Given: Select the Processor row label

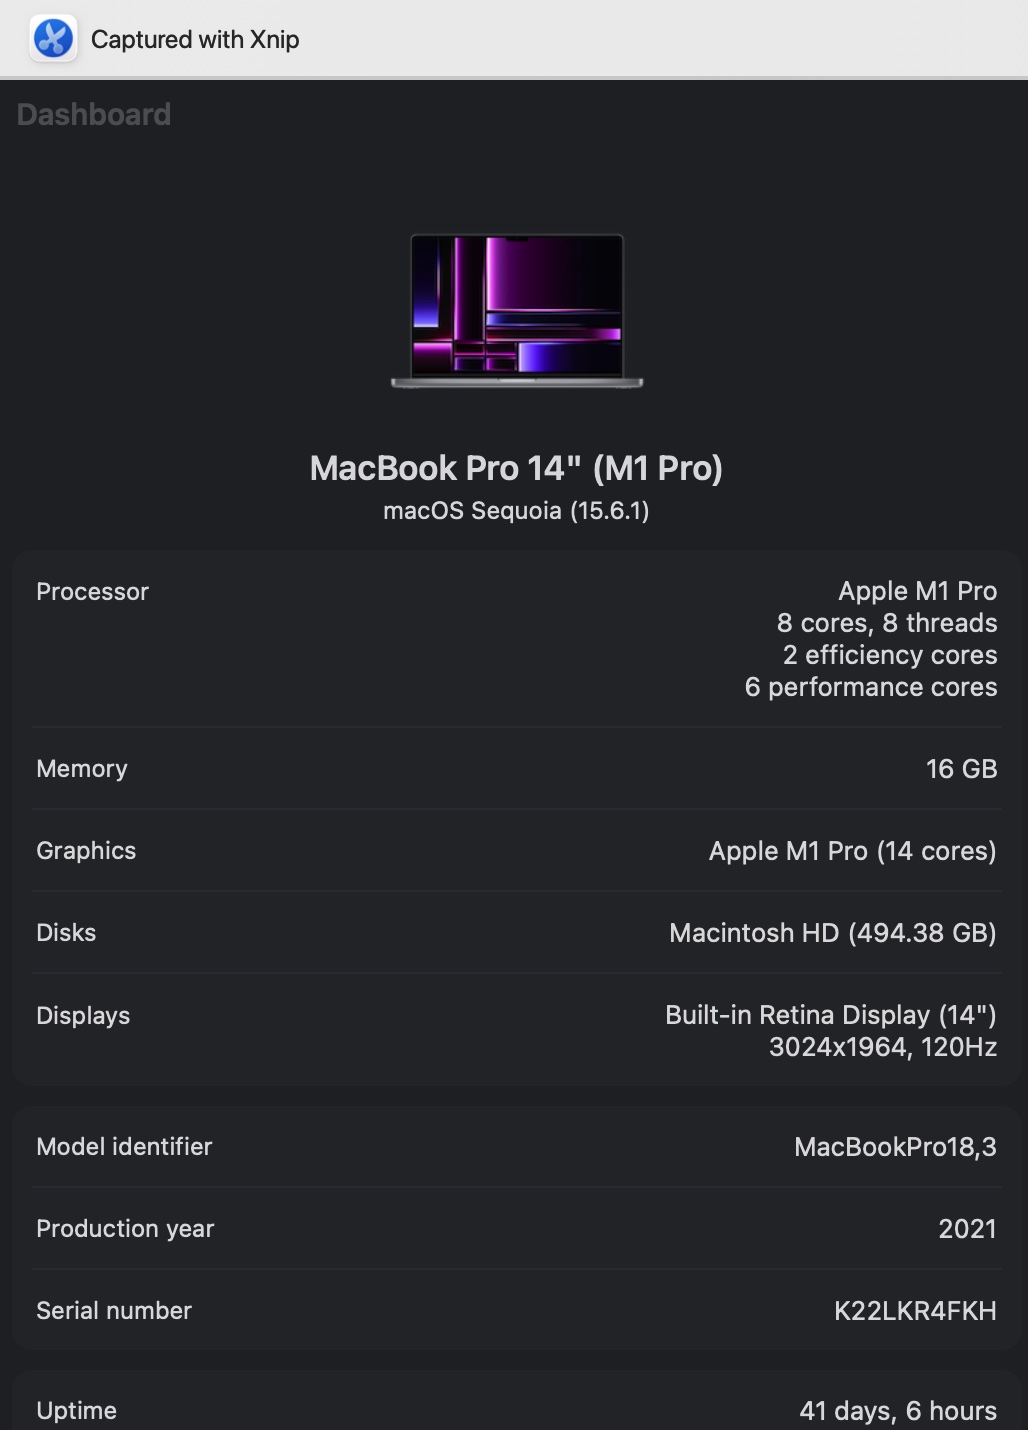Looking at the screenshot, I should click(x=92, y=592).
